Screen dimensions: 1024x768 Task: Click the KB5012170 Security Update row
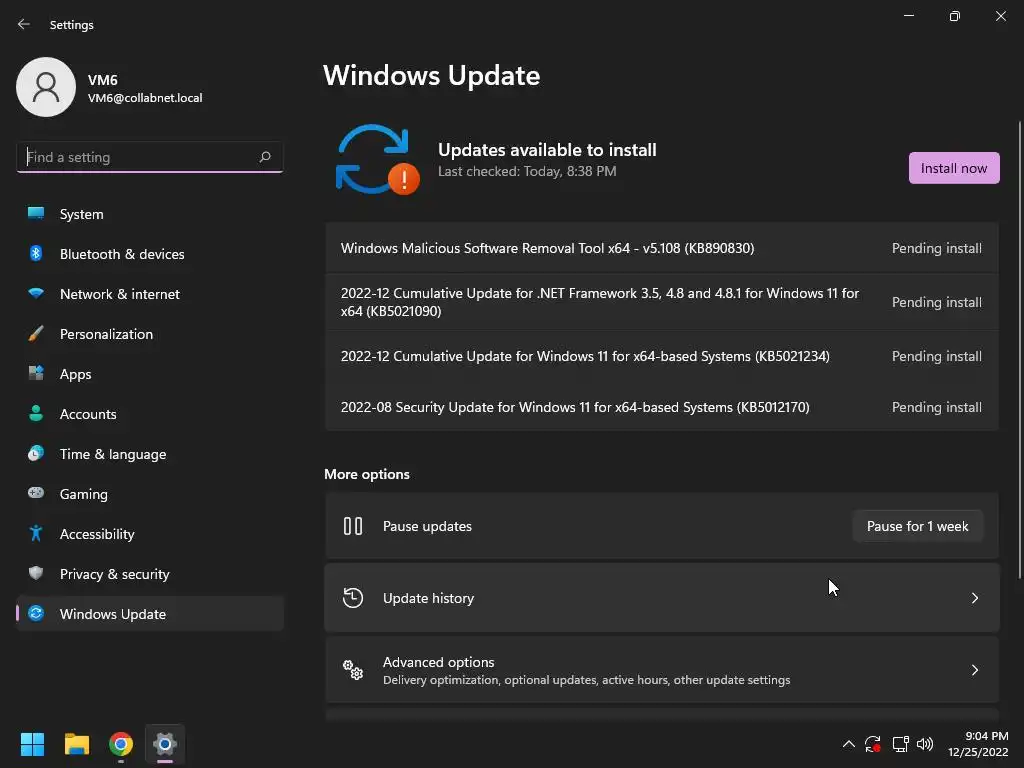pos(662,407)
